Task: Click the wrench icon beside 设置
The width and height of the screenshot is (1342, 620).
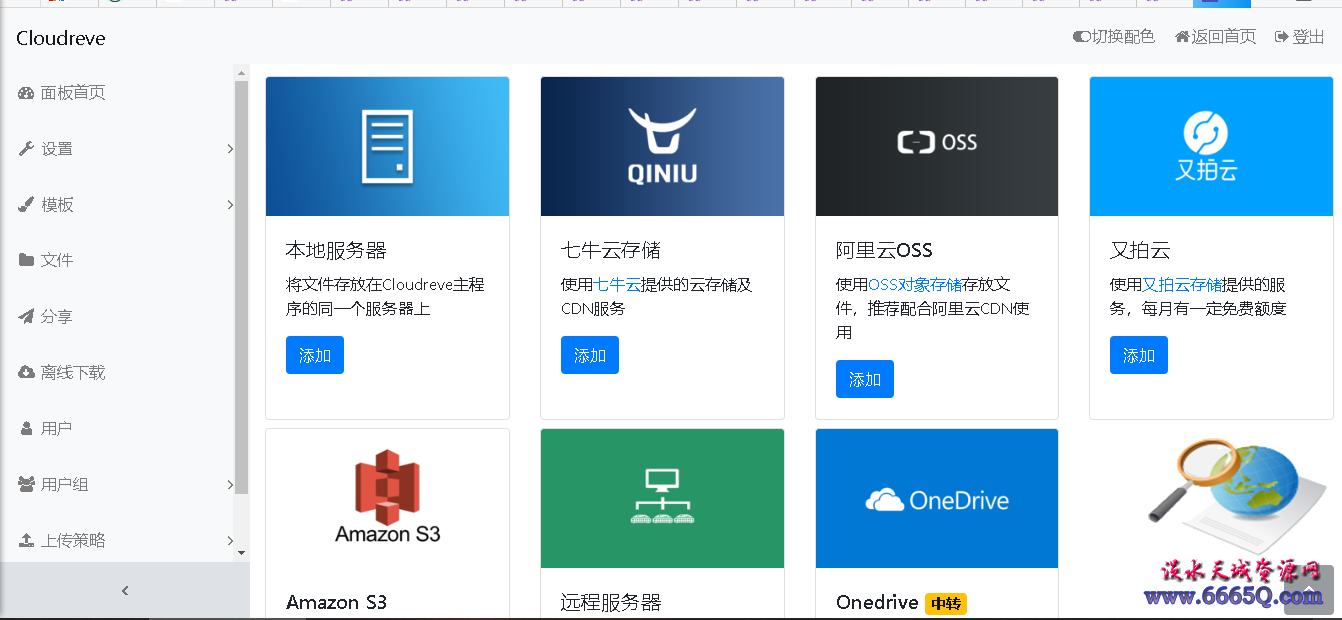Action: tap(26, 149)
